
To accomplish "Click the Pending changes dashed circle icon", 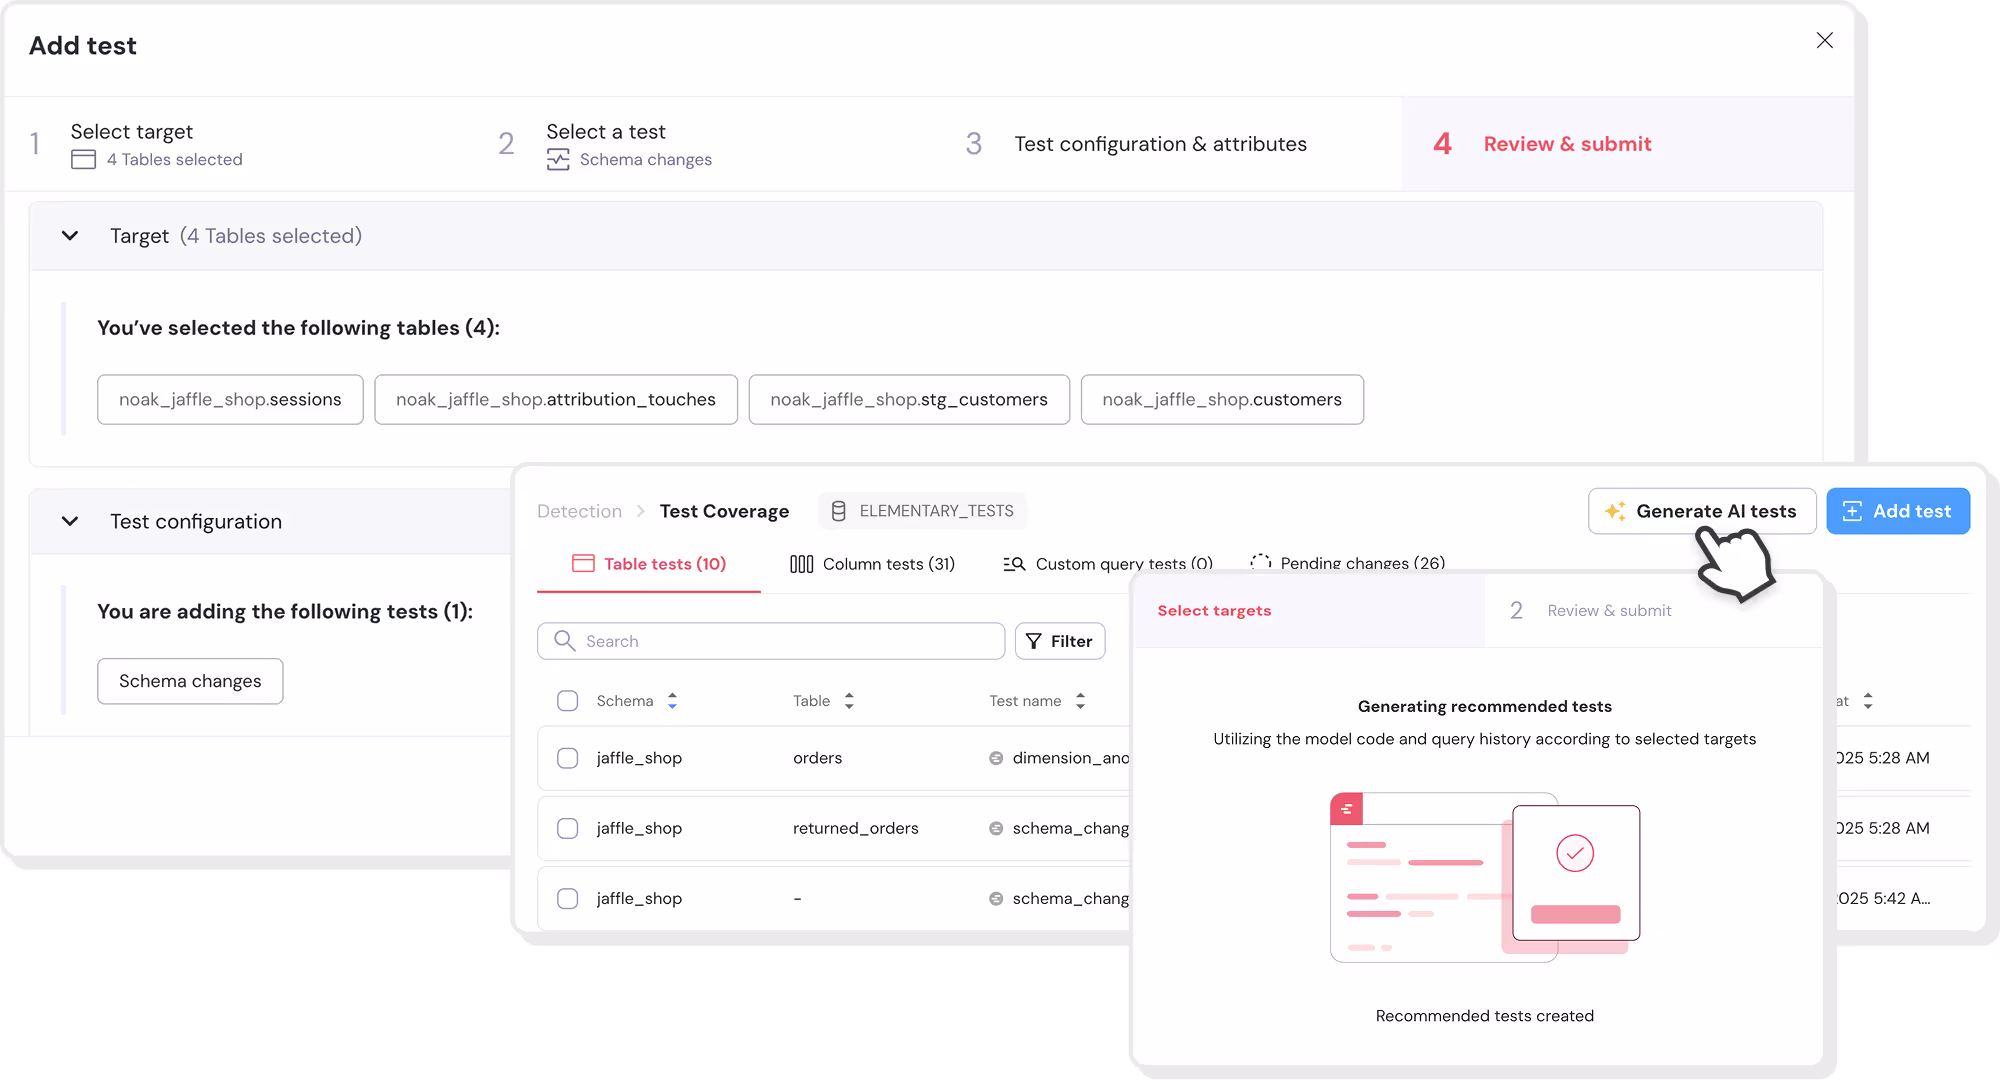I will (x=1261, y=562).
